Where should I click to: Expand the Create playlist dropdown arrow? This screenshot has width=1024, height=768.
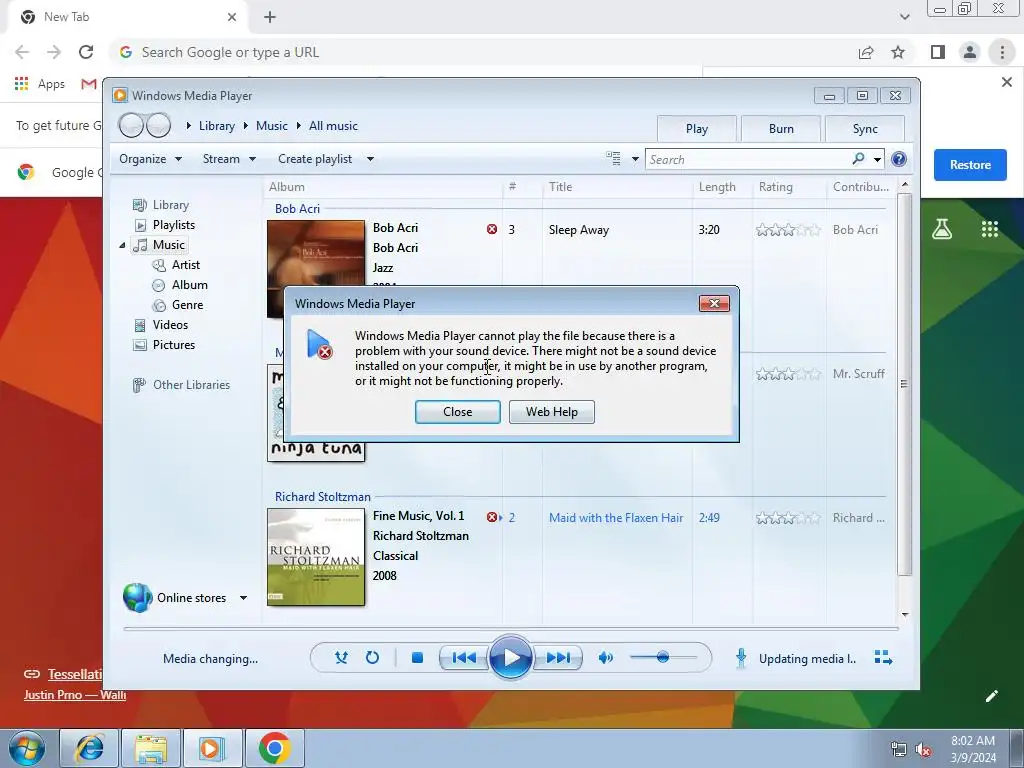pos(370,159)
